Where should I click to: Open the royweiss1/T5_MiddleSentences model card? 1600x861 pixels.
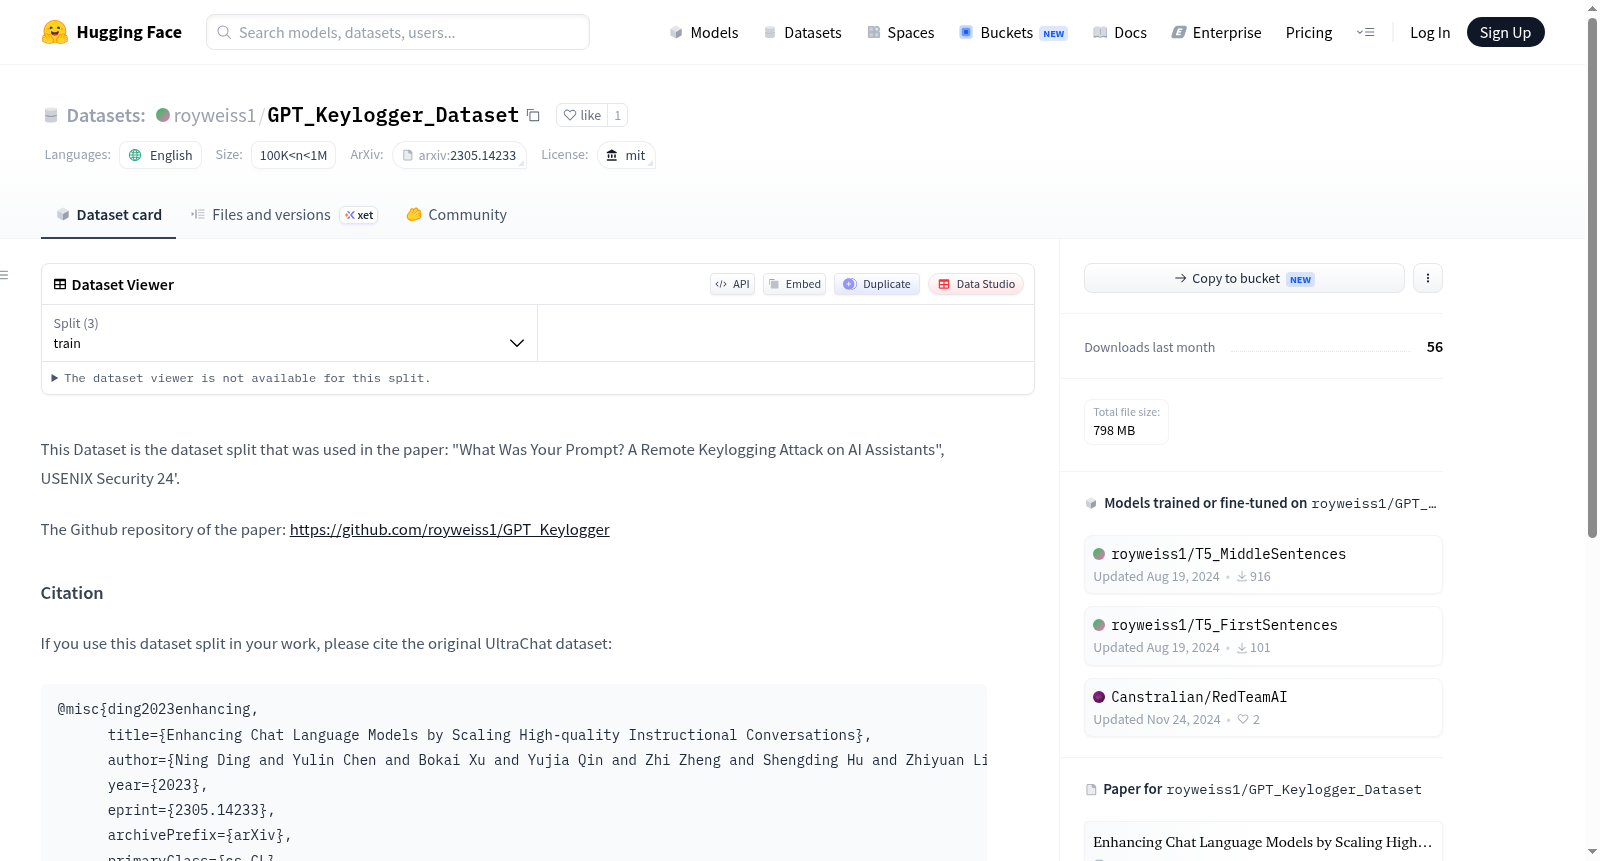point(1263,565)
